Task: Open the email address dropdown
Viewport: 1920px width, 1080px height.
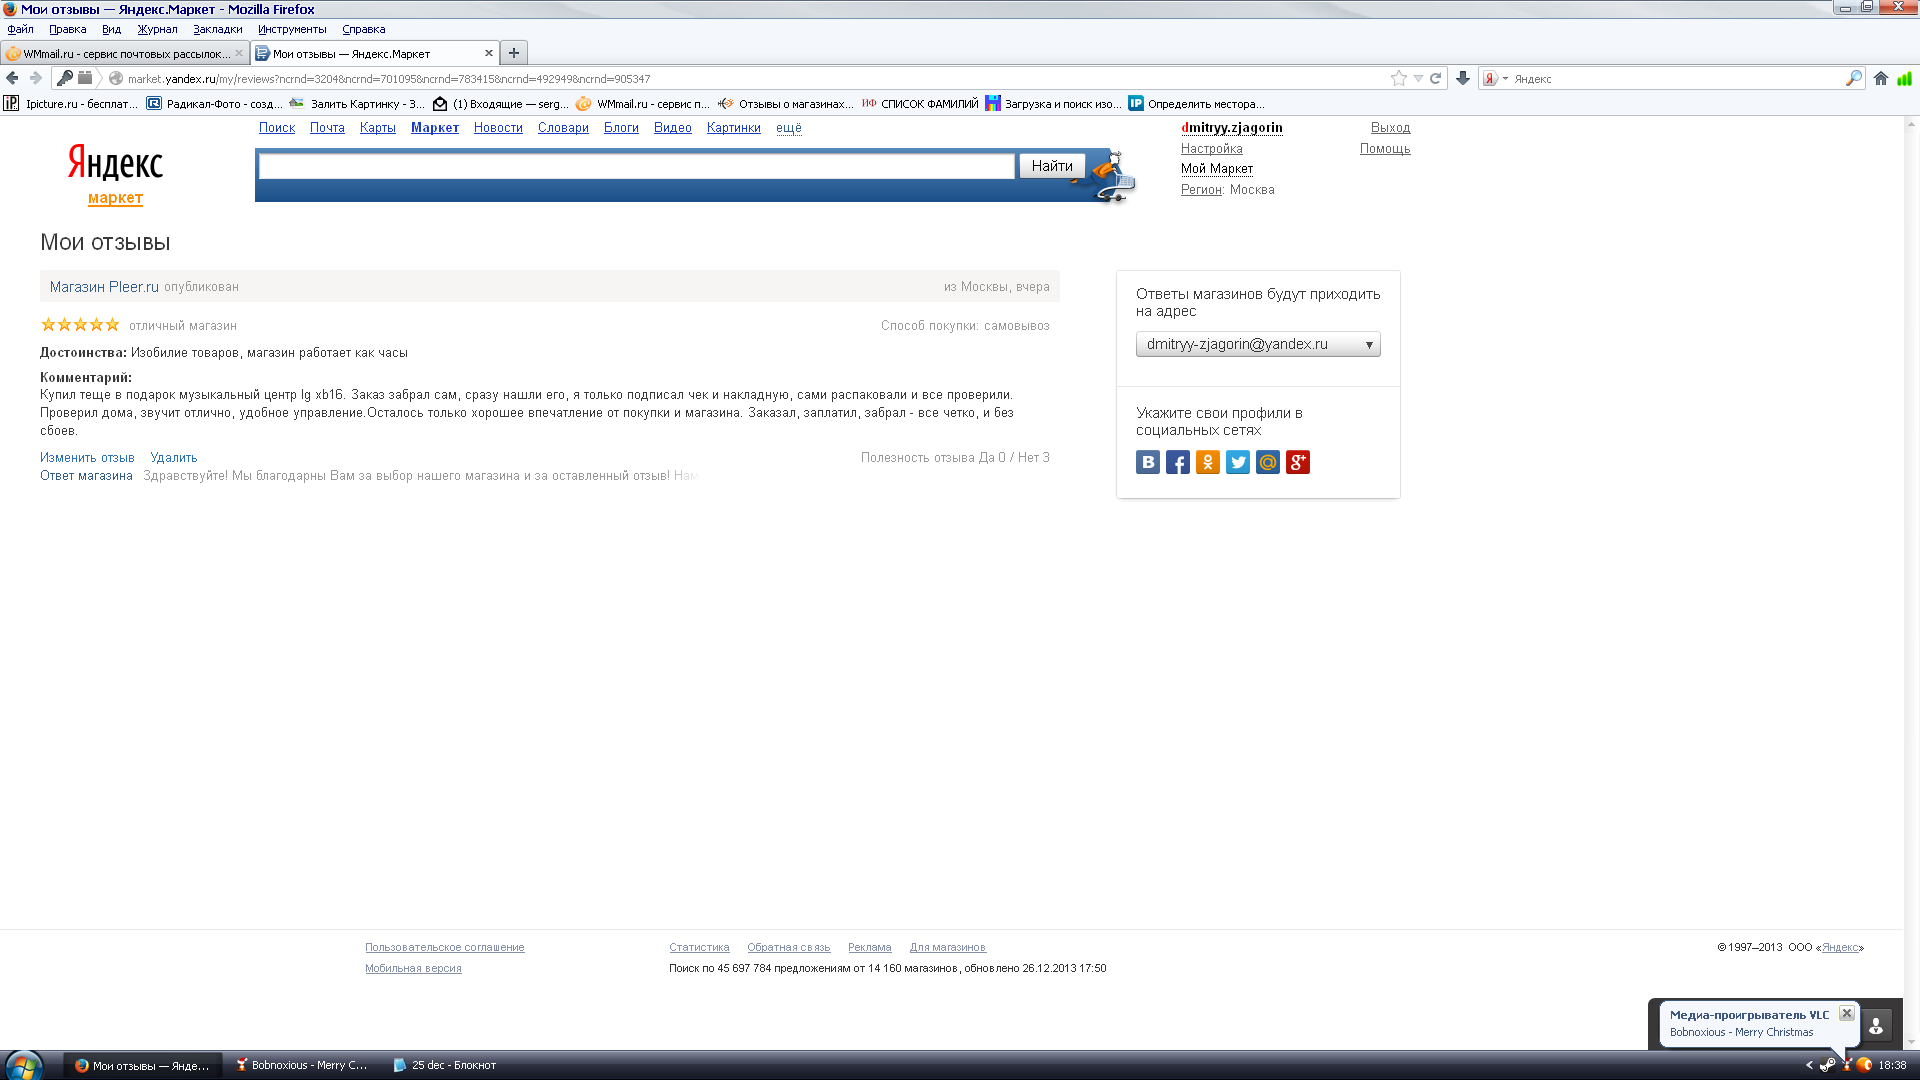Action: [1258, 344]
